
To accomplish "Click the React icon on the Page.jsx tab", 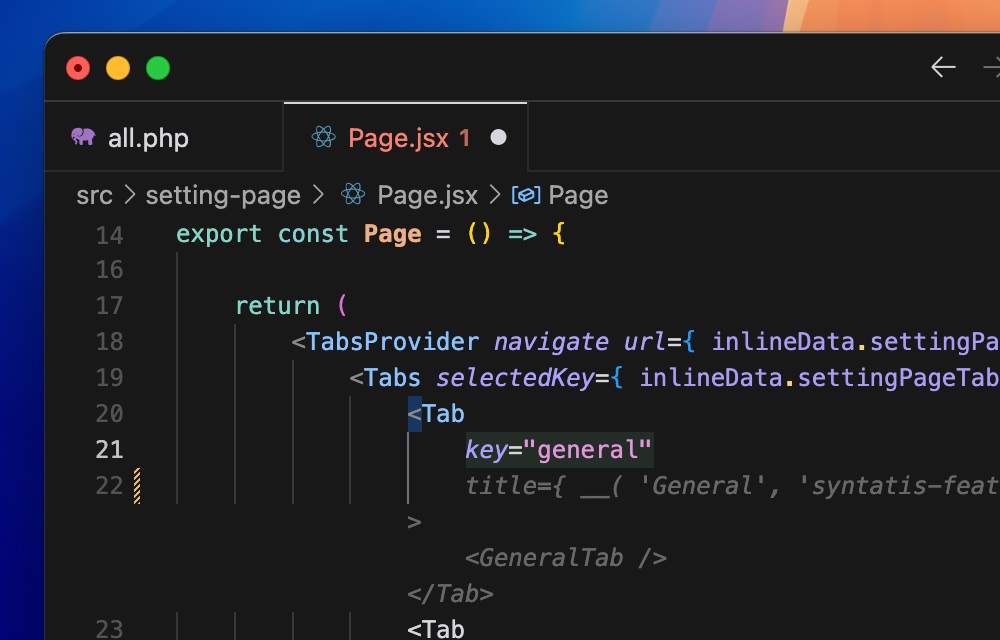I will coord(322,137).
